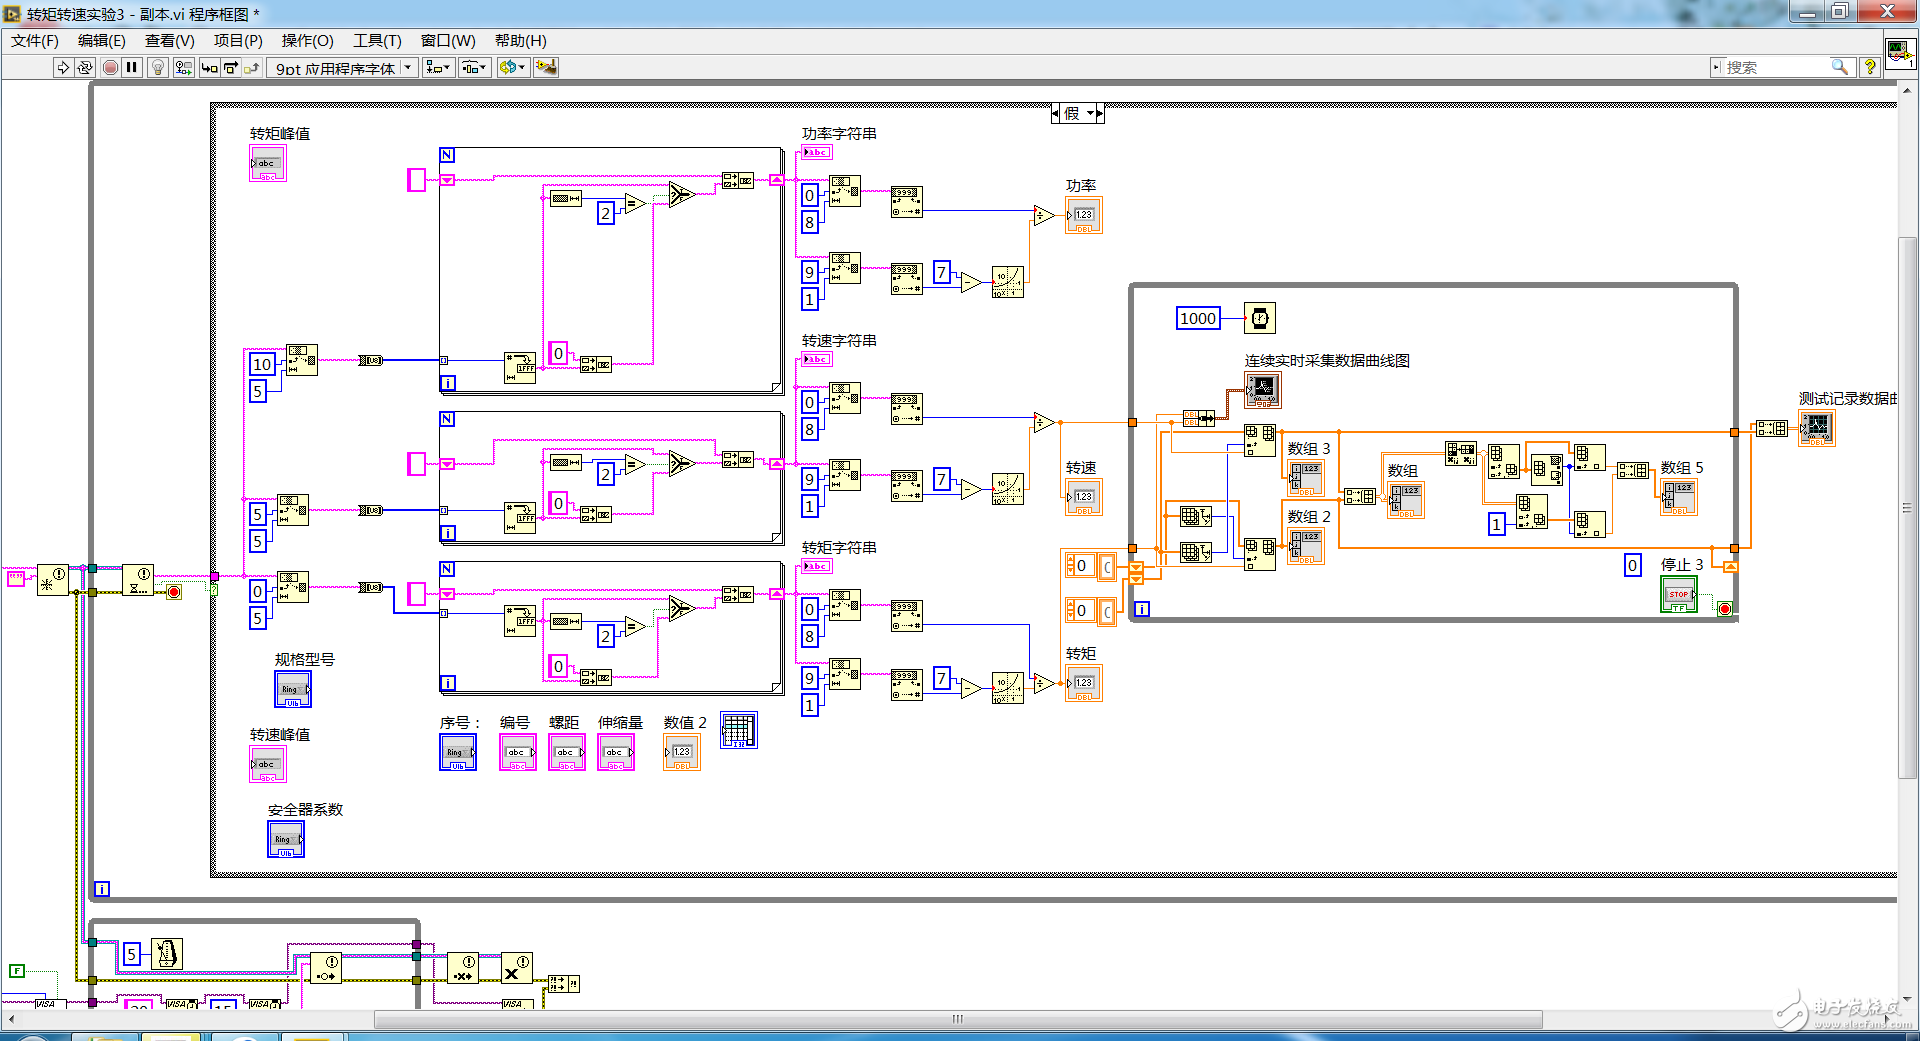
Task: Go to previous case with left selector arrow
Action: click(x=1055, y=114)
